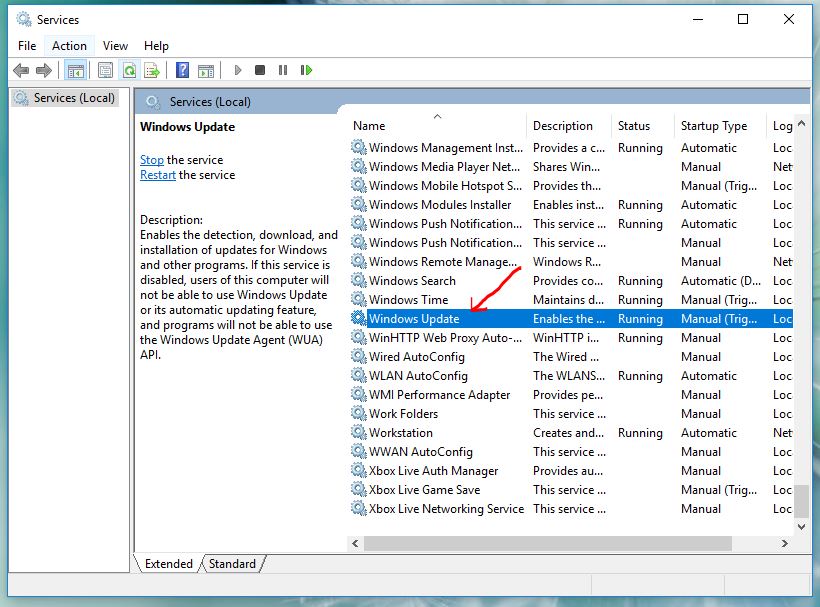This screenshot has width=820, height=607.
Task: Click the Restart the service link
Action: pos(158,175)
